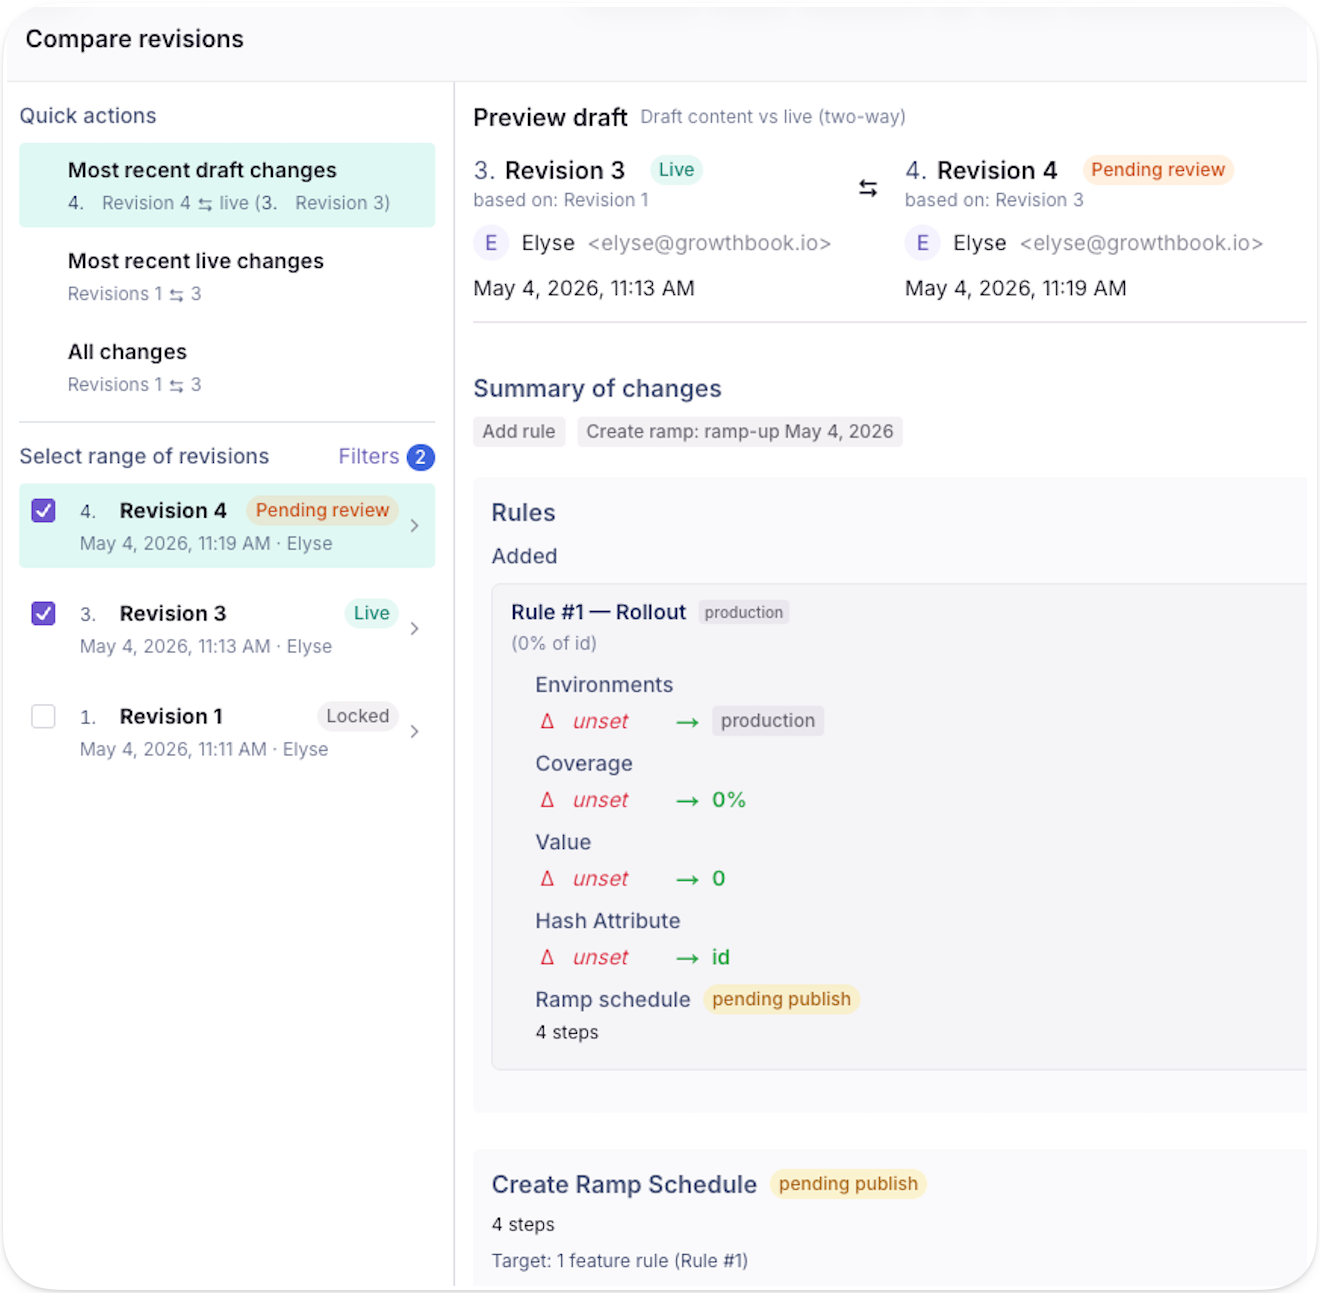Viewport: 1320px width, 1293px height.
Task: Click the delta icon under Coverage
Action: click(547, 800)
